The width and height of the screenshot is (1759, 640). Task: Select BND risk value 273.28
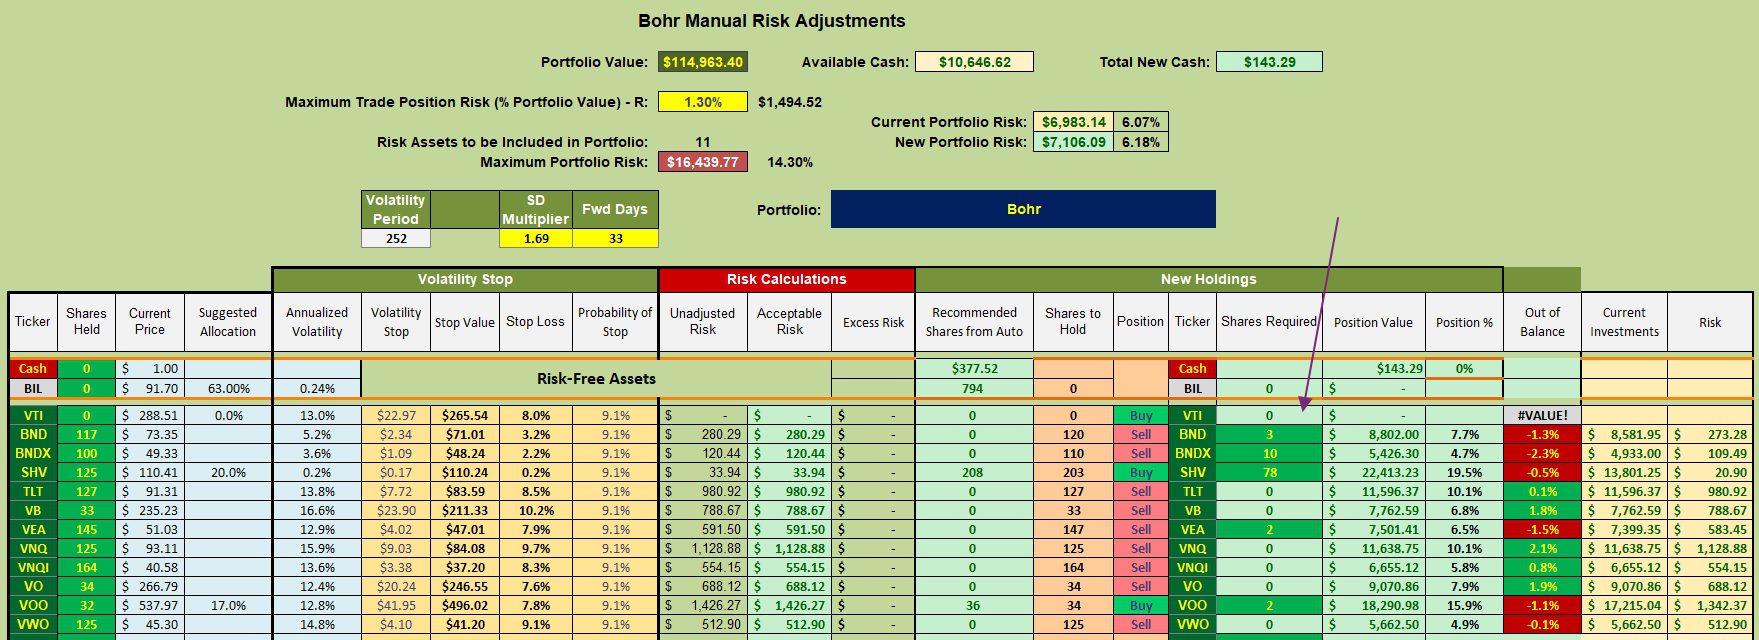(x=1710, y=435)
